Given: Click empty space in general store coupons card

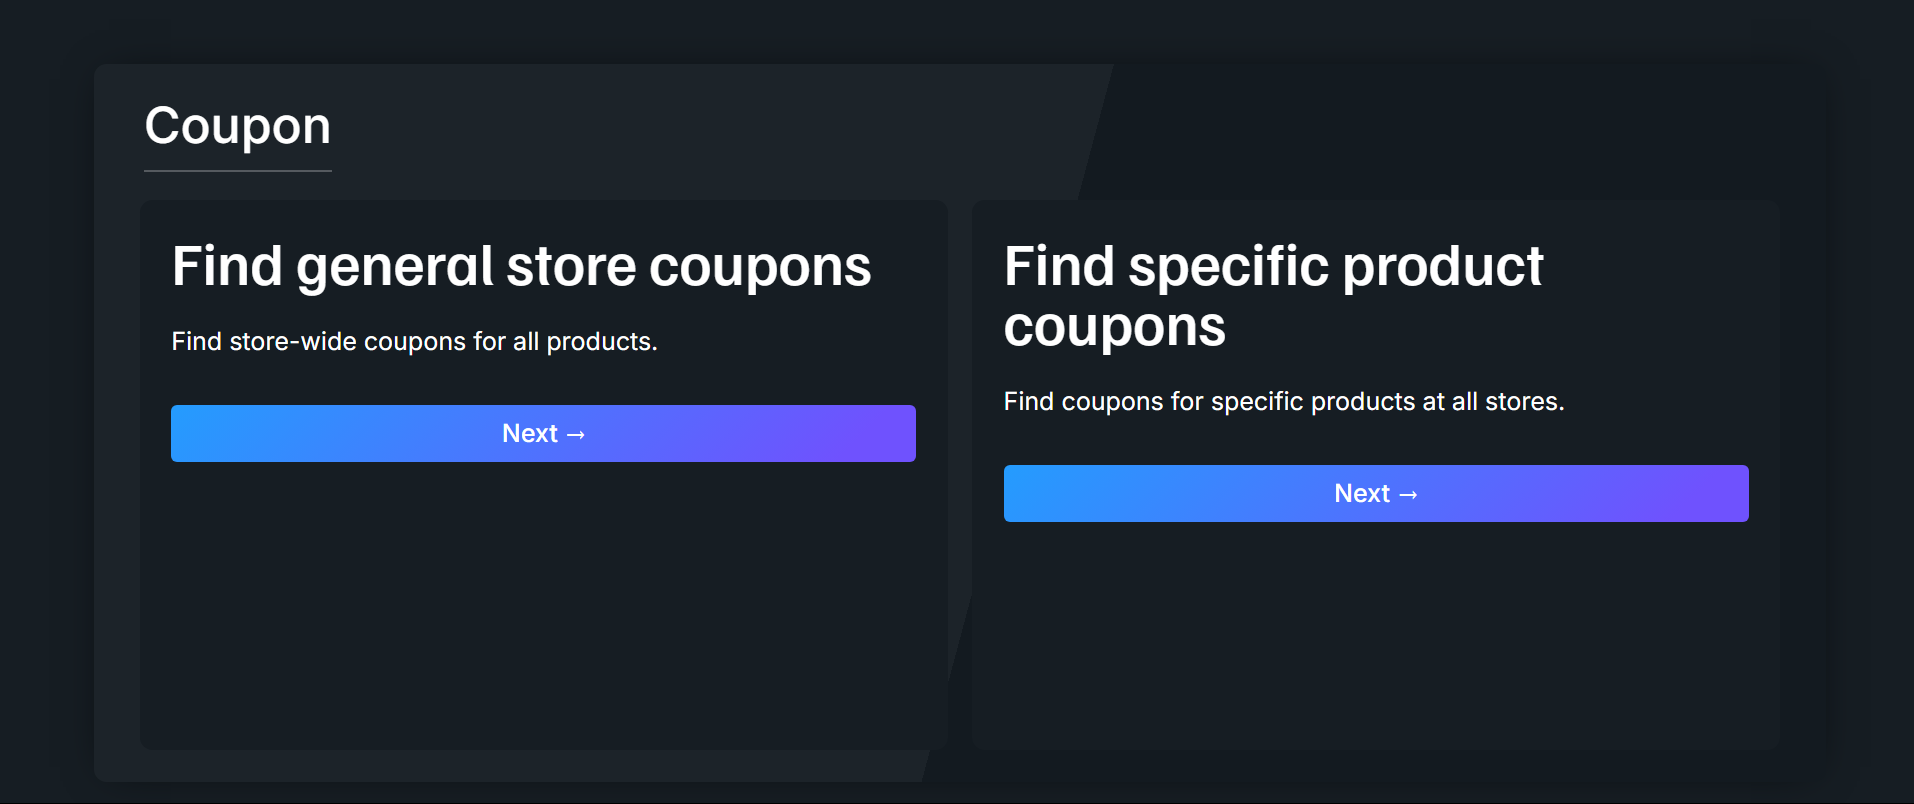Looking at the screenshot, I should [x=543, y=610].
